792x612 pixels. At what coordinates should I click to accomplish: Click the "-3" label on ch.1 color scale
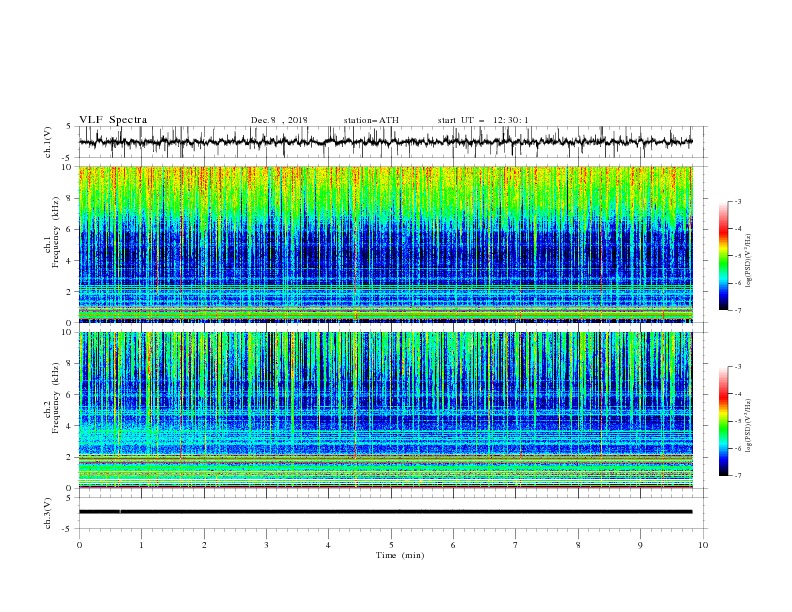click(738, 201)
